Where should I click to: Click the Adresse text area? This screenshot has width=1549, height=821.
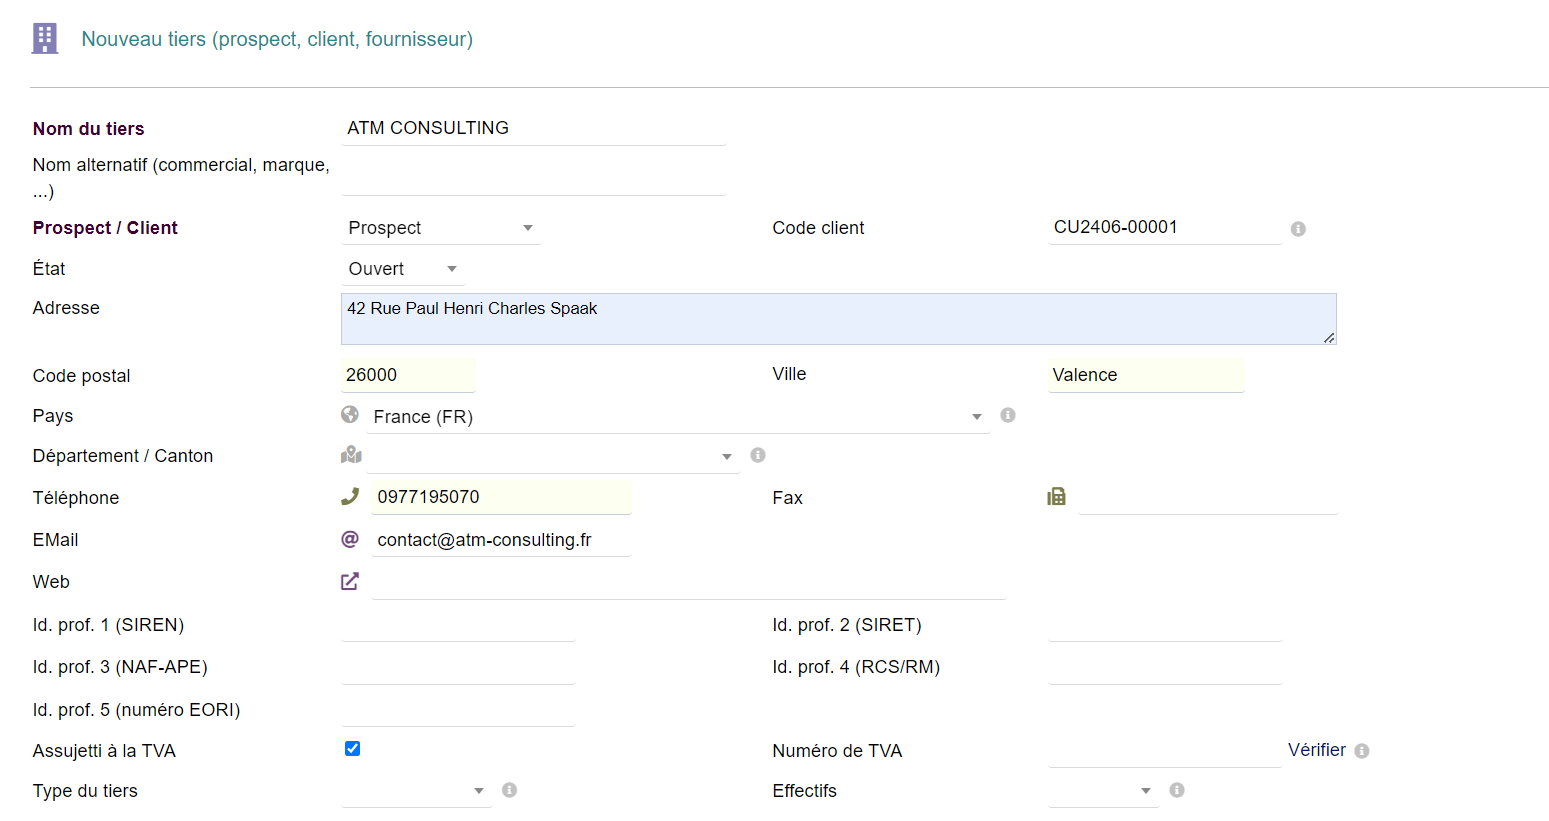[839, 319]
